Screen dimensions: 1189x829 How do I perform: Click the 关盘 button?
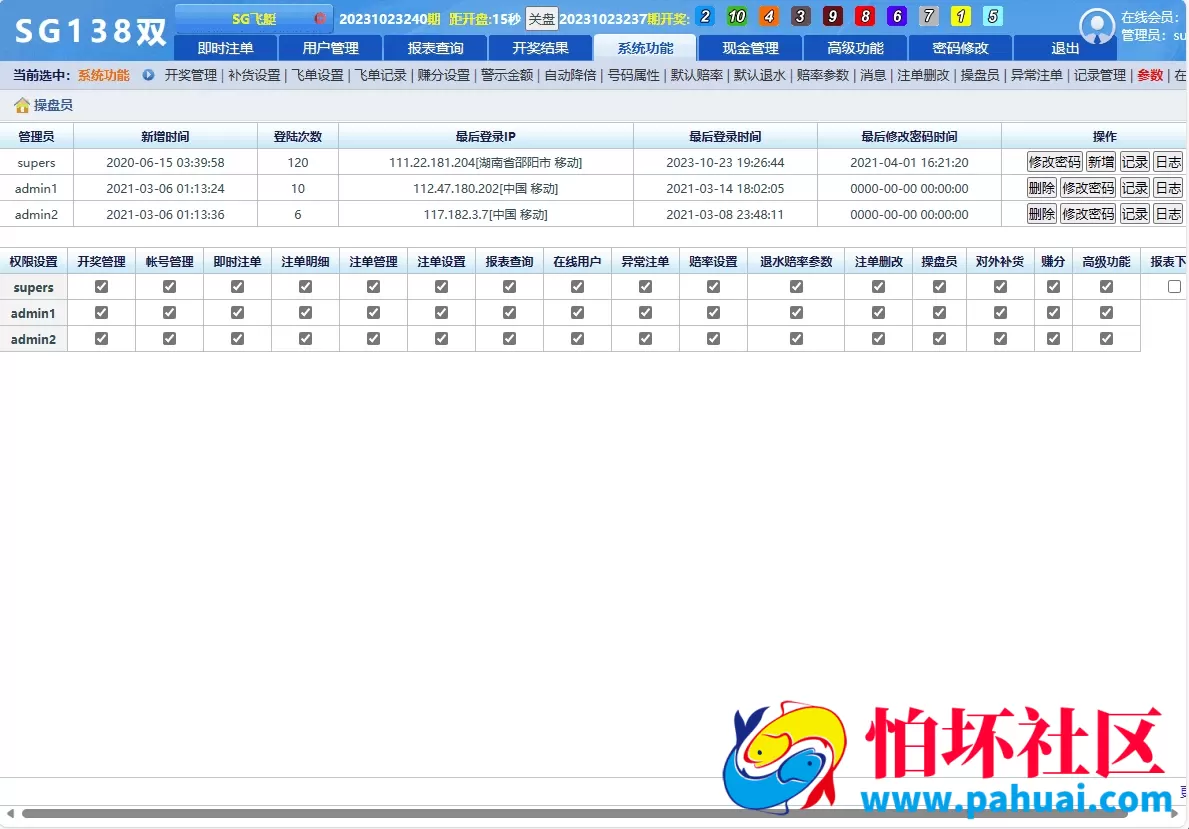pyautogui.click(x=541, y=18)
